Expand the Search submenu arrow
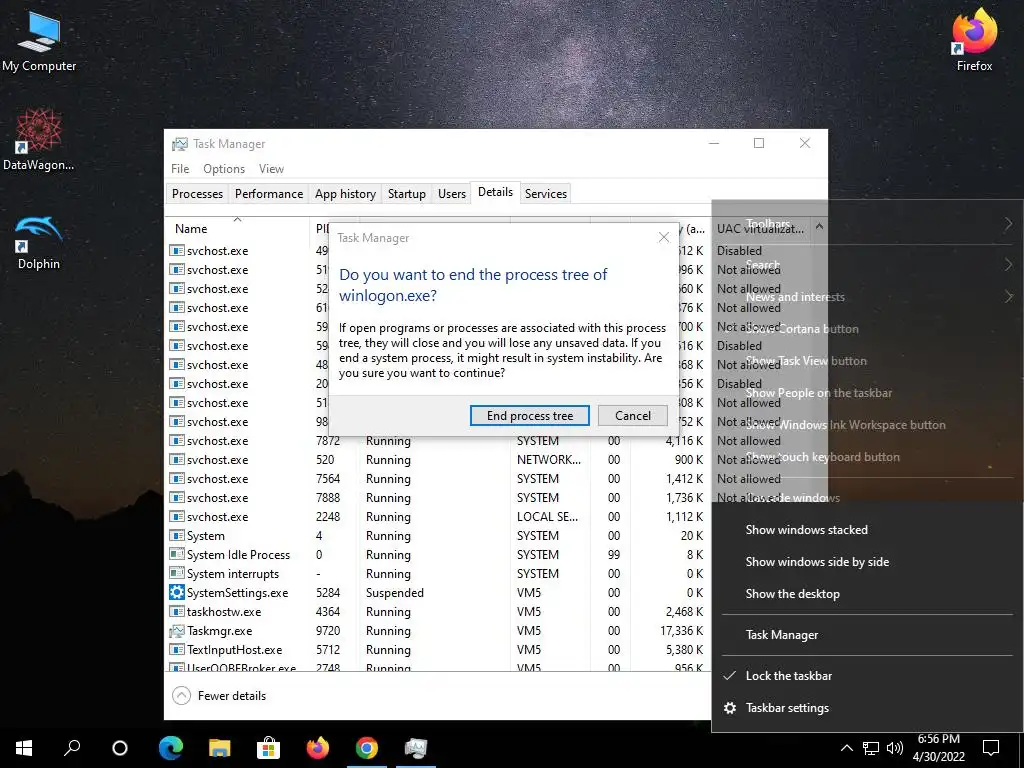Viewport: 1024px width, 768px height. point(1008,264)
